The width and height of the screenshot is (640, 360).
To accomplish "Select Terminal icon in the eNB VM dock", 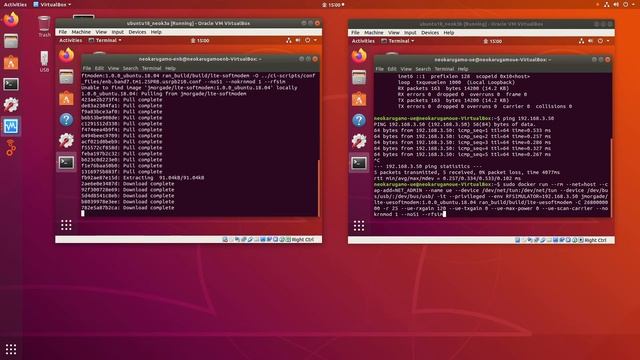I will point(66,162).
